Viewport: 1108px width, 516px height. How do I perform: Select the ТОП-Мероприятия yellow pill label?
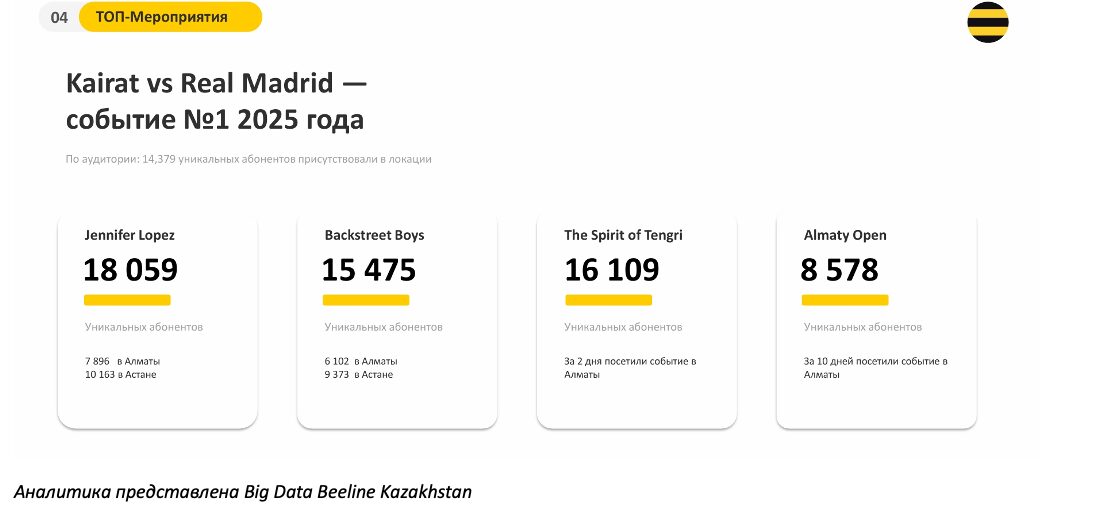(170, 17)
